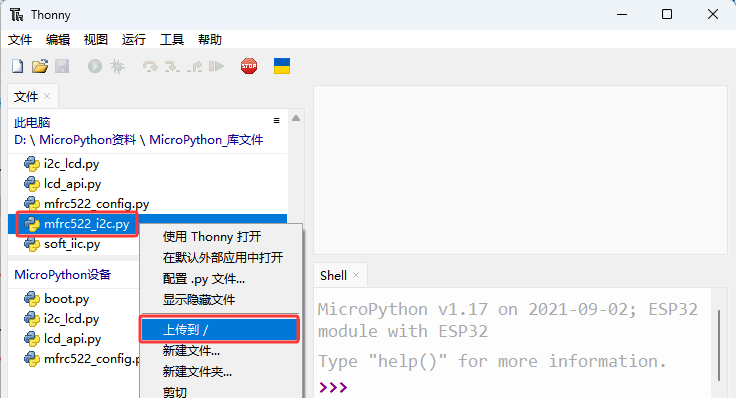The height and width of the screenshot is (398, 736).
Task: Run current script with green play icon
Action: click(95, 66)
